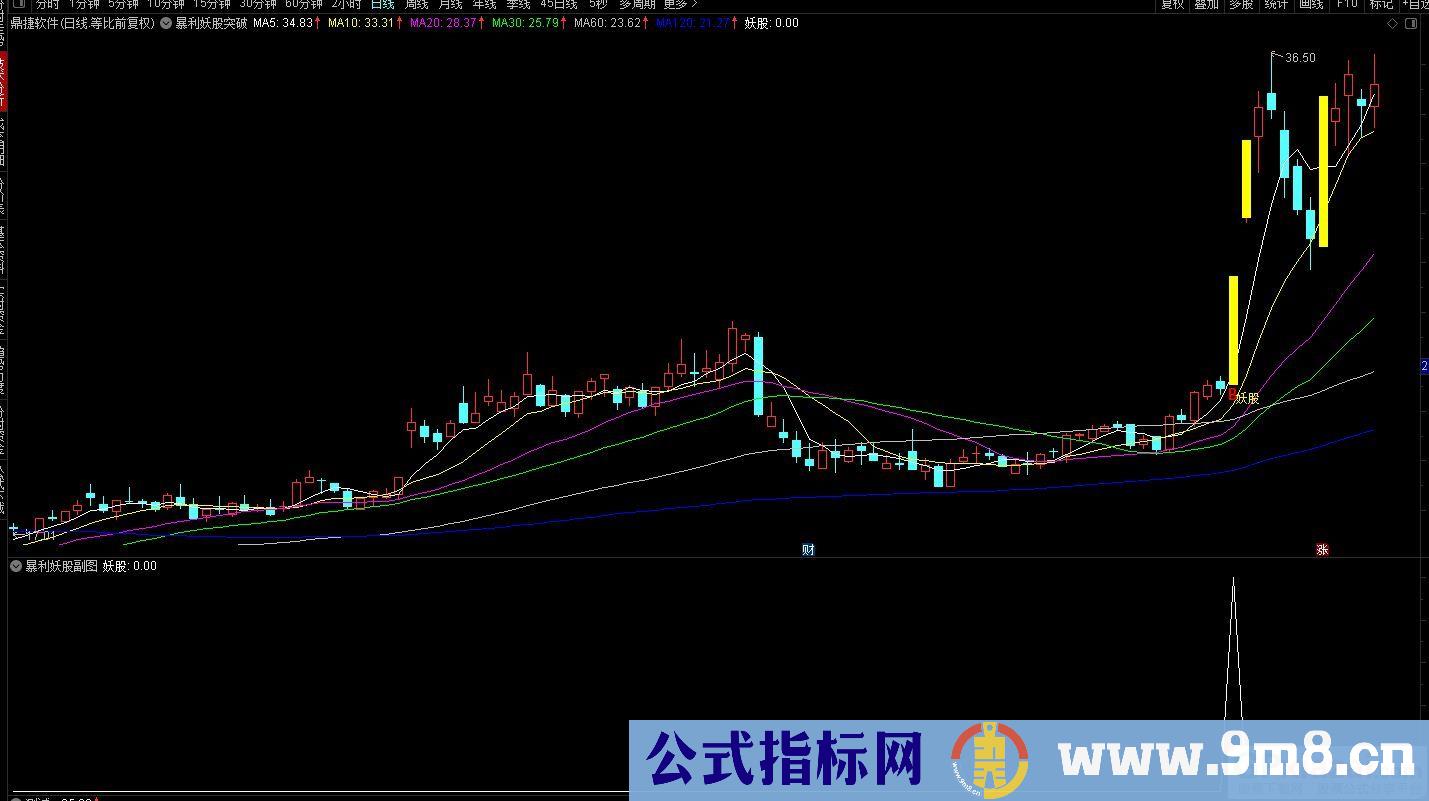Select the 30分钟 timeframe

[258, 5]
